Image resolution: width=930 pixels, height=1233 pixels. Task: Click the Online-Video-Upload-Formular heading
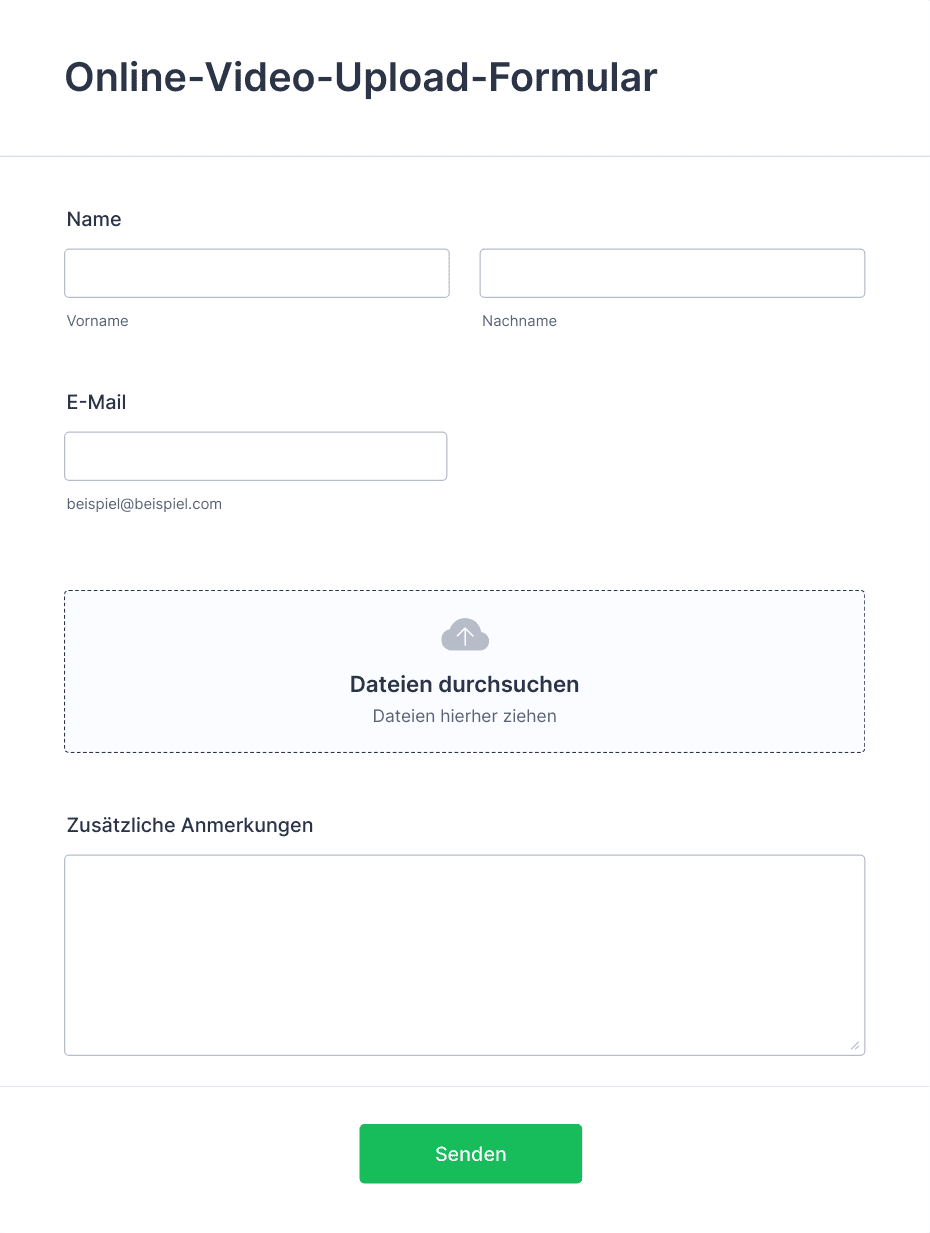click(361, 77)
